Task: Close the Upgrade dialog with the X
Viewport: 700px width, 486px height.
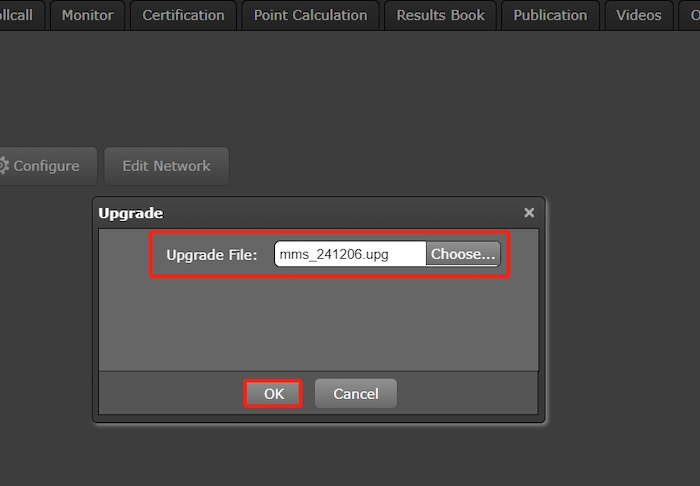Action: coord(529,213)
